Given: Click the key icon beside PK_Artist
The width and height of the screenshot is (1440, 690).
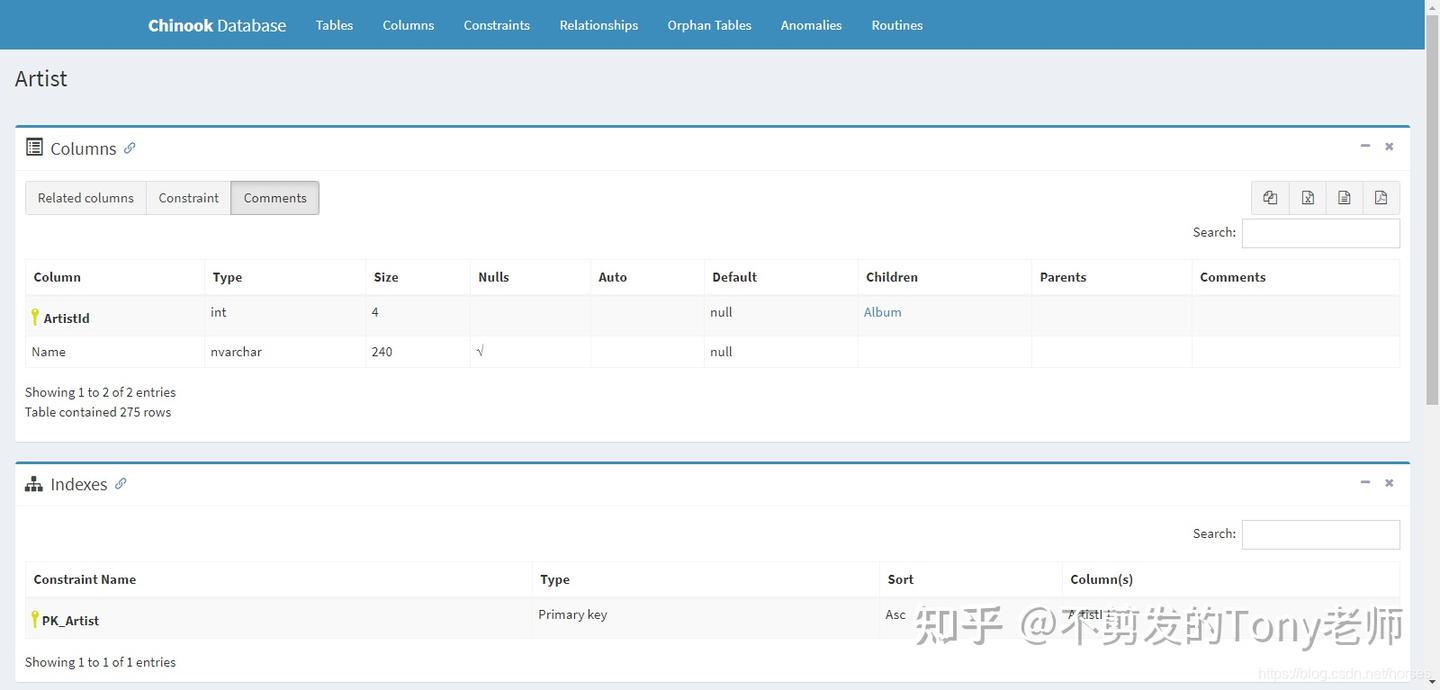Looking at the screenshot, I should 34,620.
